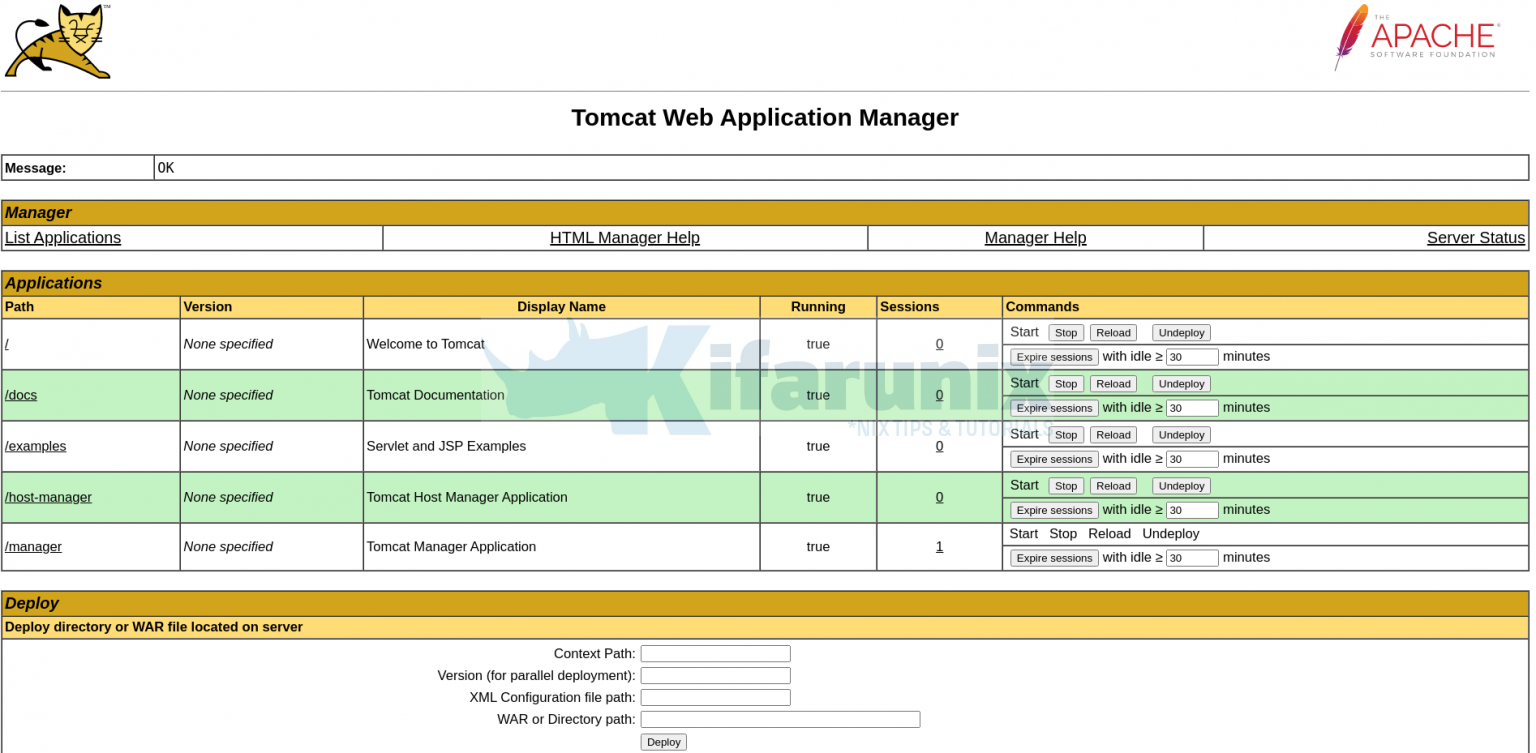Image resolution: width=1536 pixels, height=753 pixels.
Task: Undeploy the /host-manager application
Action: tap(1180, 485)
